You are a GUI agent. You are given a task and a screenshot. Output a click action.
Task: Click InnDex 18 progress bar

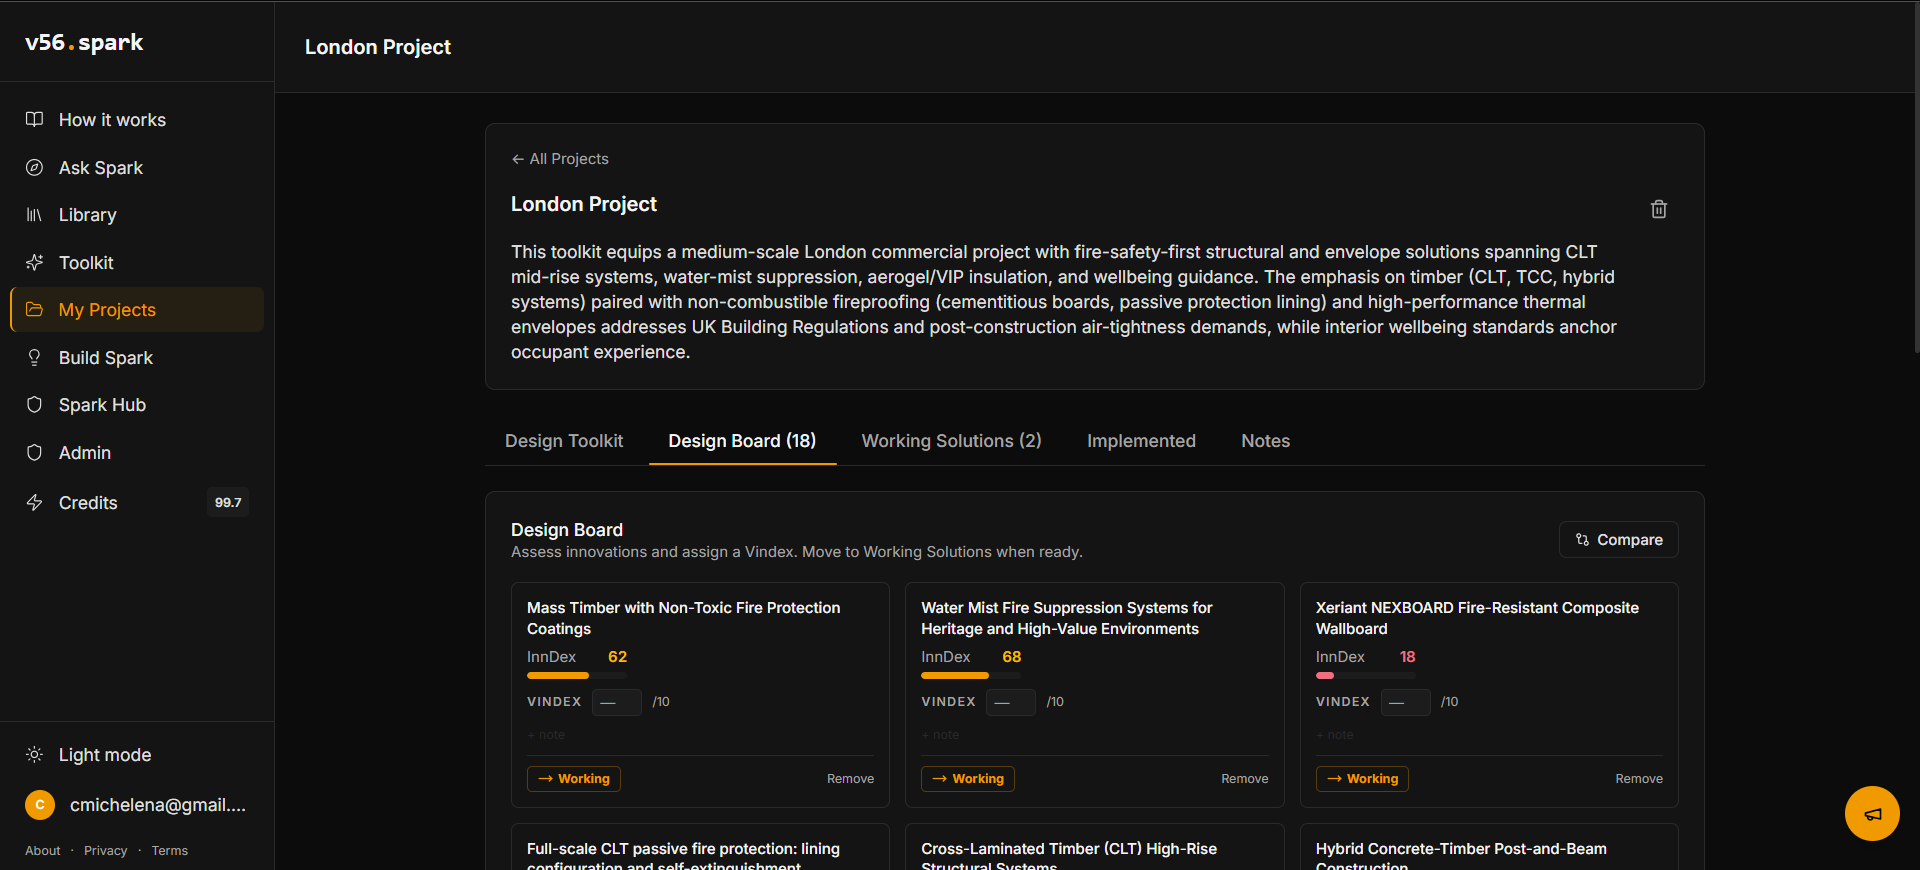1366,676
